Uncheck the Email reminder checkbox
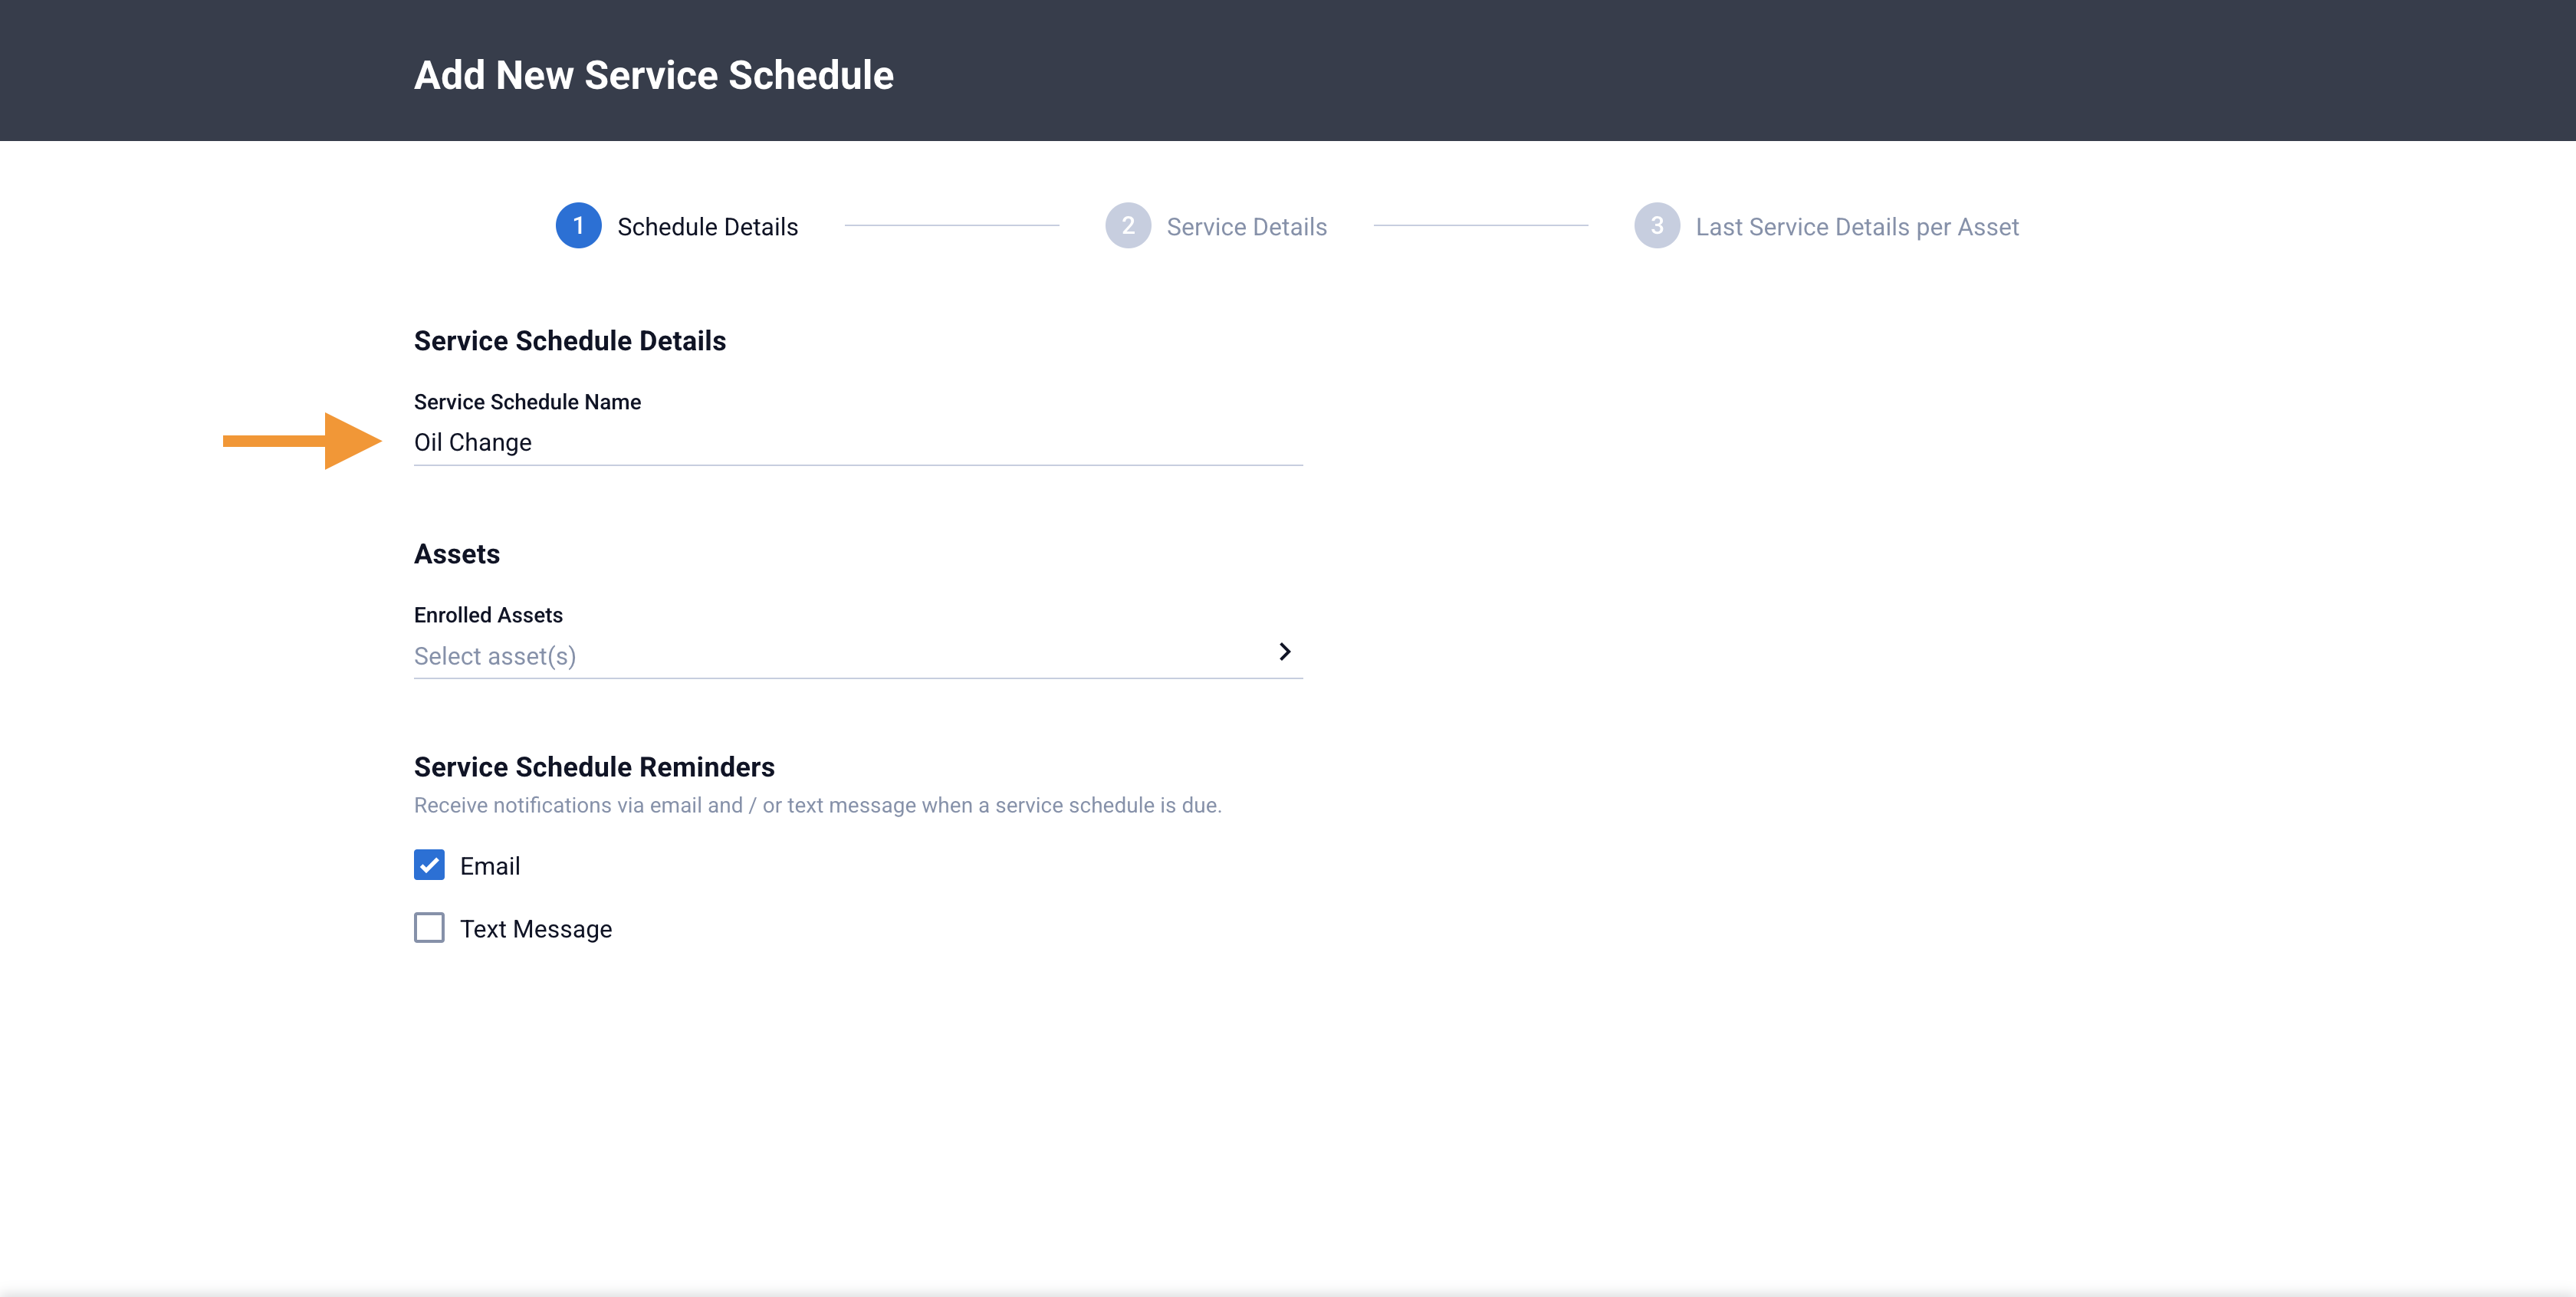 tap(429, 865)
